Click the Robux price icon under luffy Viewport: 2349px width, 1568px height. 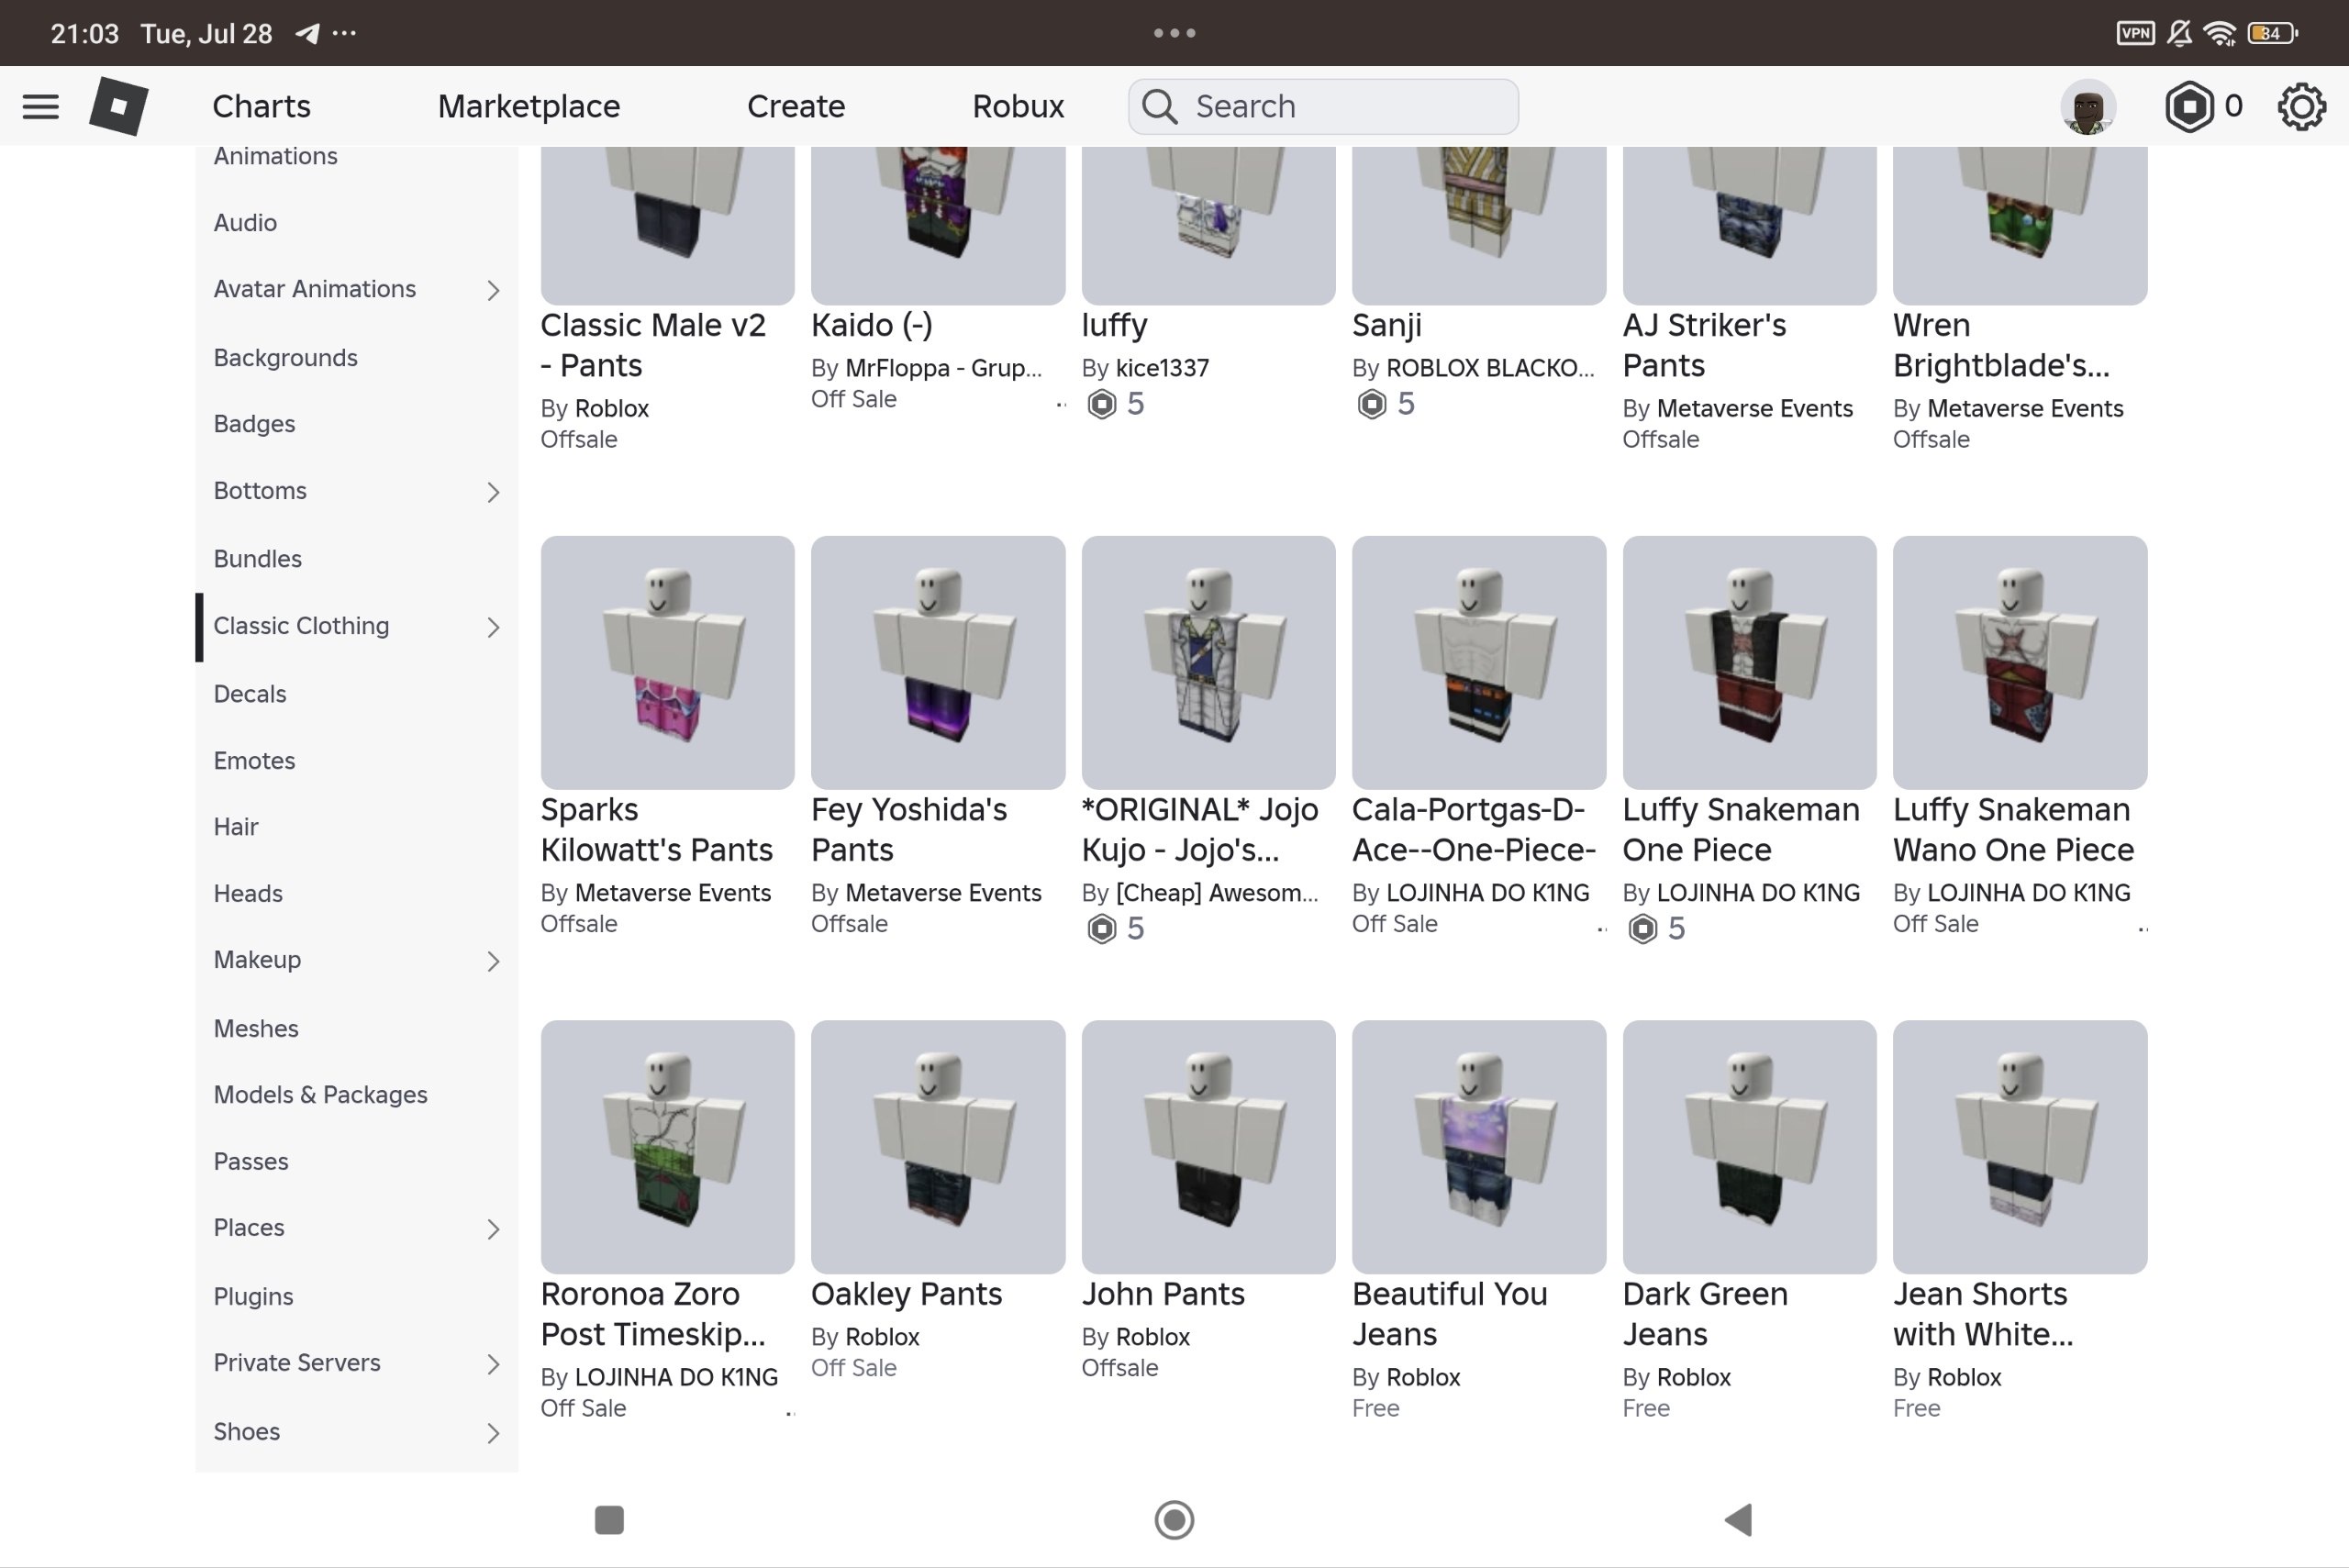1101,404
